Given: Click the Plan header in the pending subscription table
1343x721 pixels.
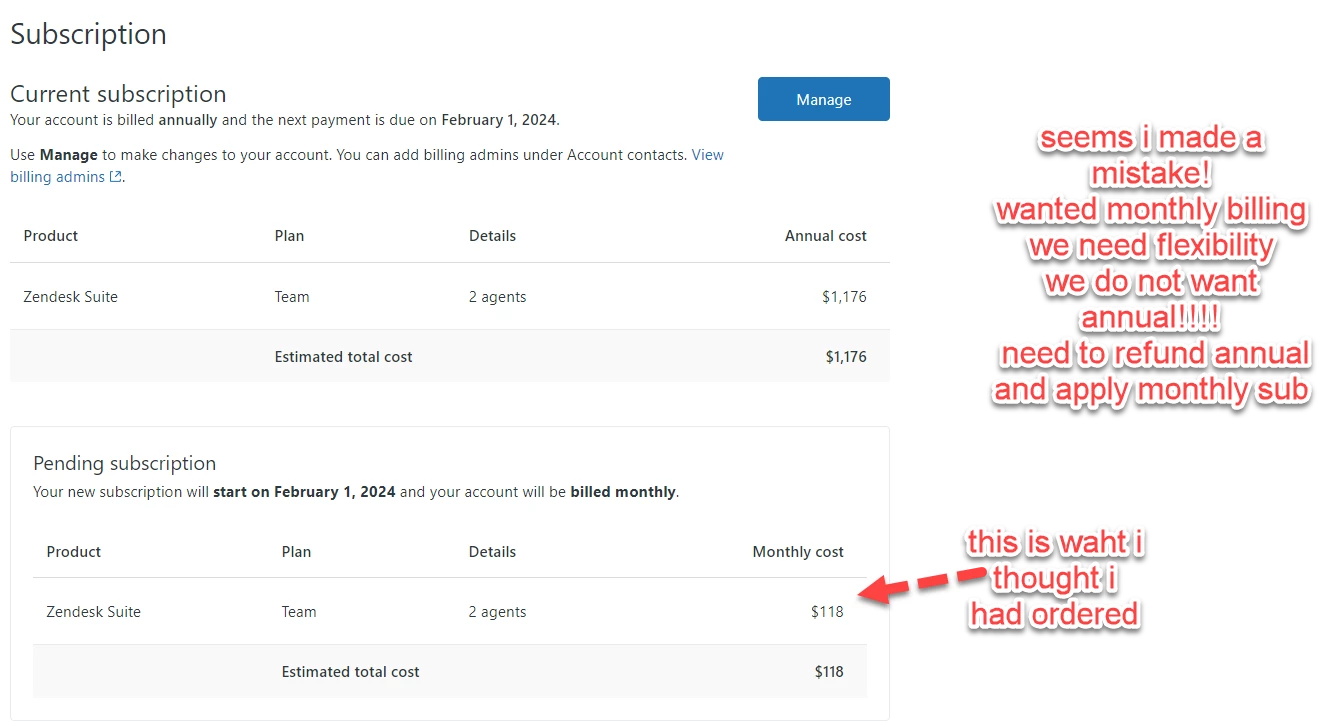Looking at the screenshot, I should pyautogui.click(x=296, y=552).
